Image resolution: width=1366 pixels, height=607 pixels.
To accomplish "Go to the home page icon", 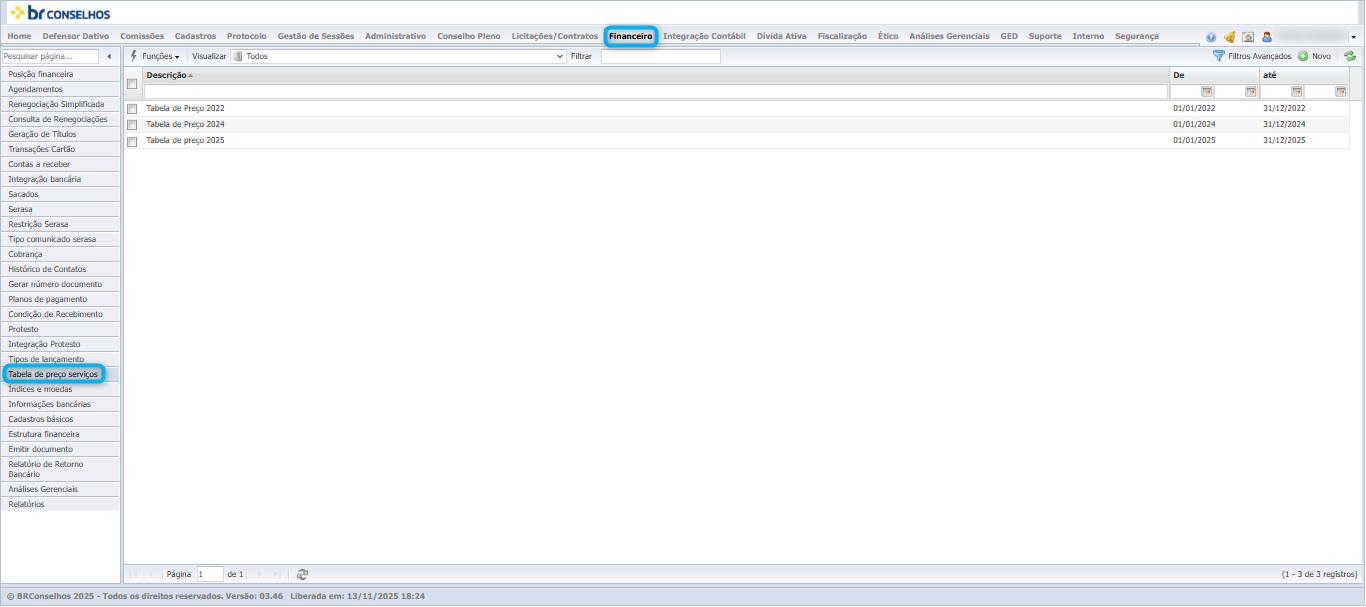I will coord(1248,37).
